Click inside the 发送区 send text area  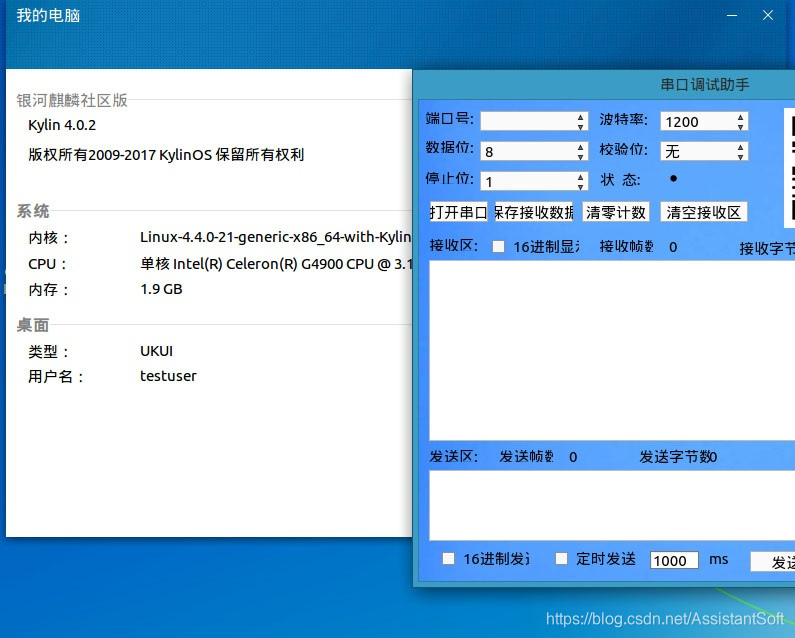[612, 505]
